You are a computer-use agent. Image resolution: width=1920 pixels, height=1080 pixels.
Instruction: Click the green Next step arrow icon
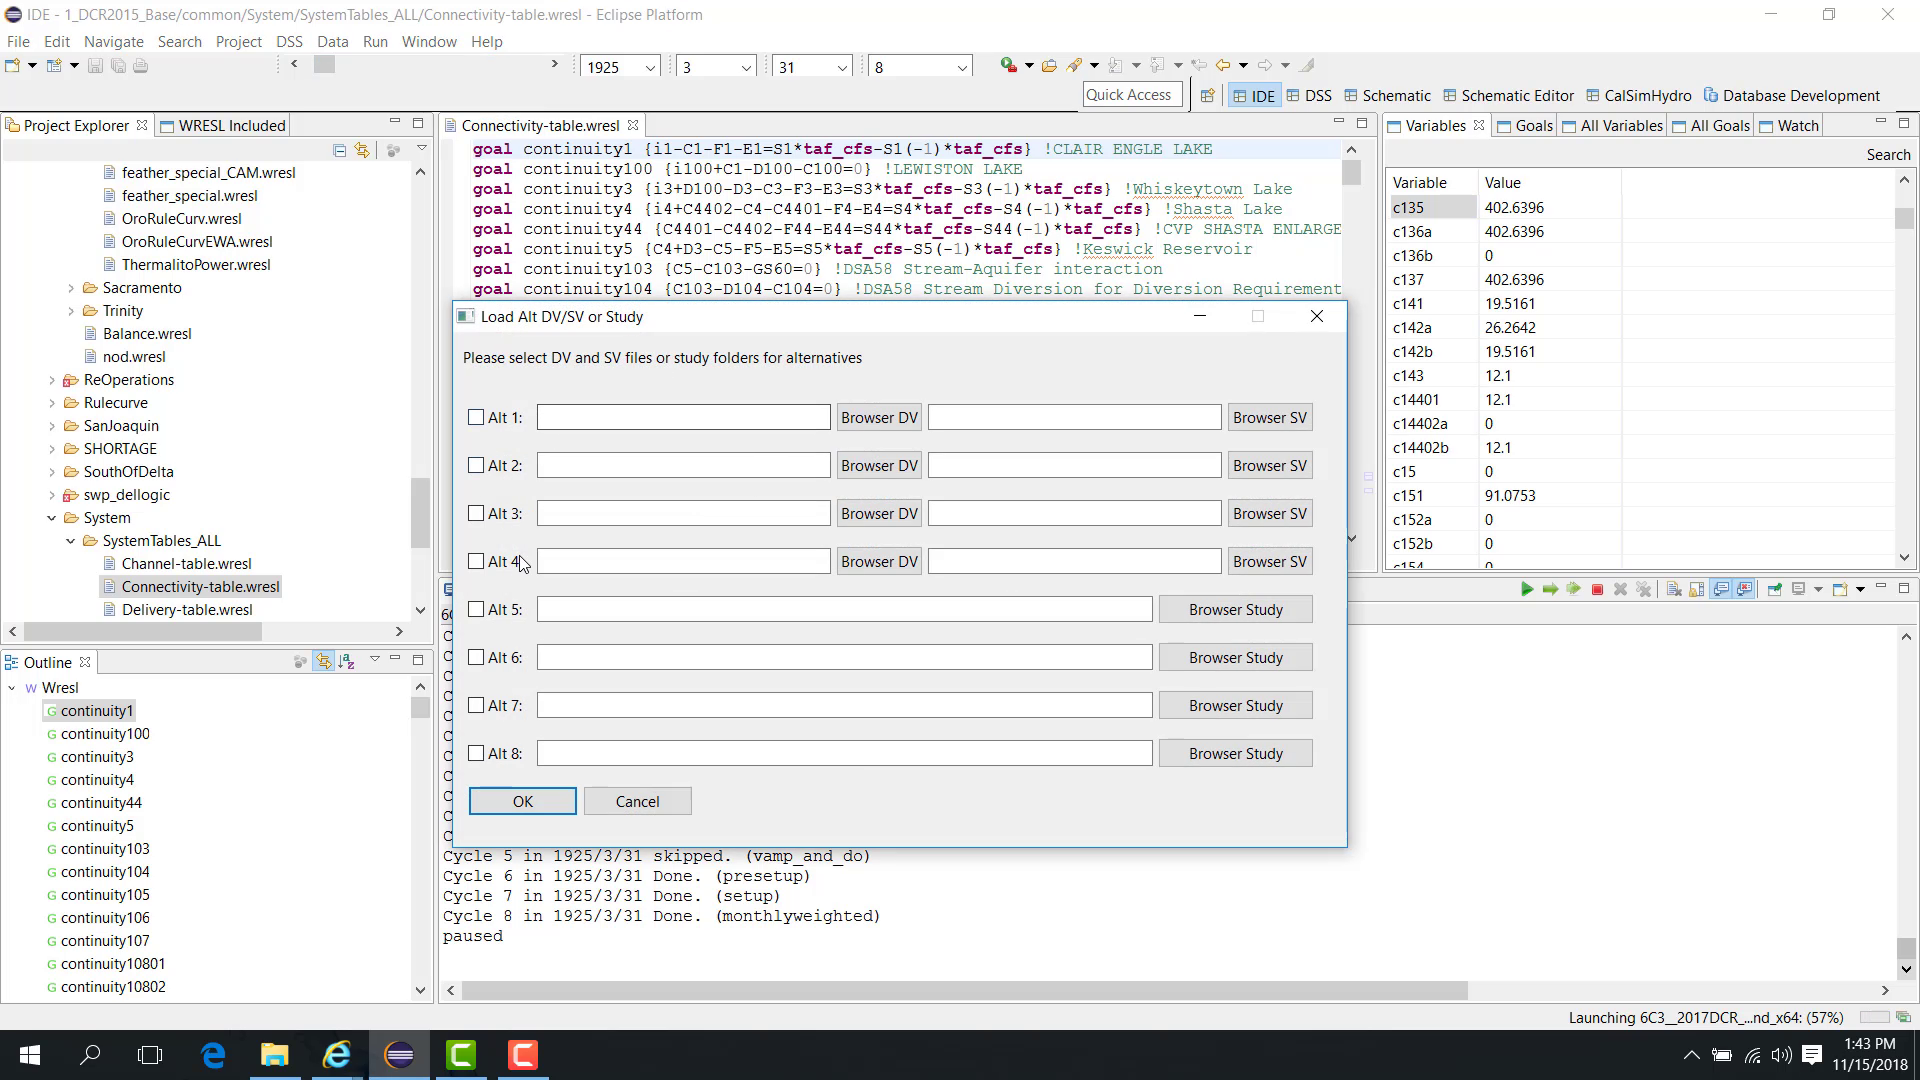tap(1550, 589)
